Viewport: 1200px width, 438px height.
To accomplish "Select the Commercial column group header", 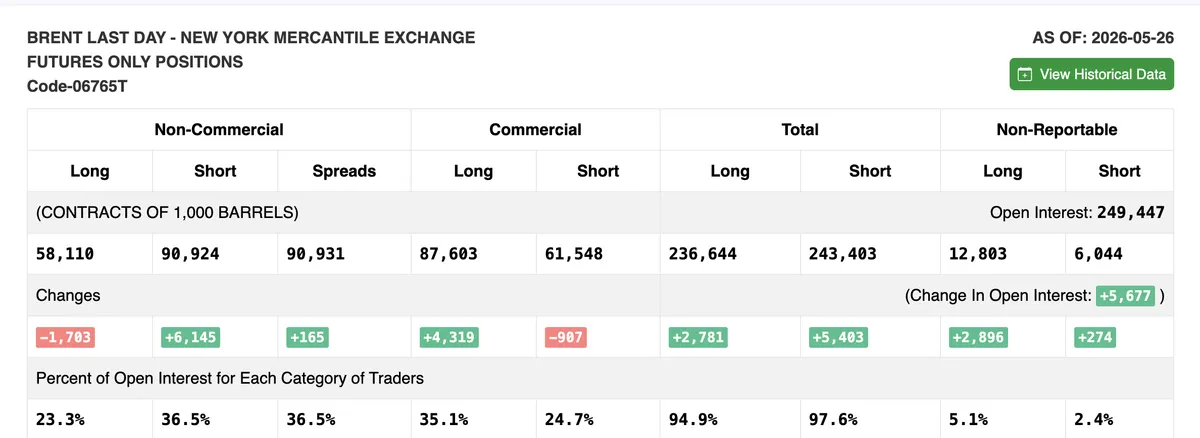I will [x=535, y=130].
